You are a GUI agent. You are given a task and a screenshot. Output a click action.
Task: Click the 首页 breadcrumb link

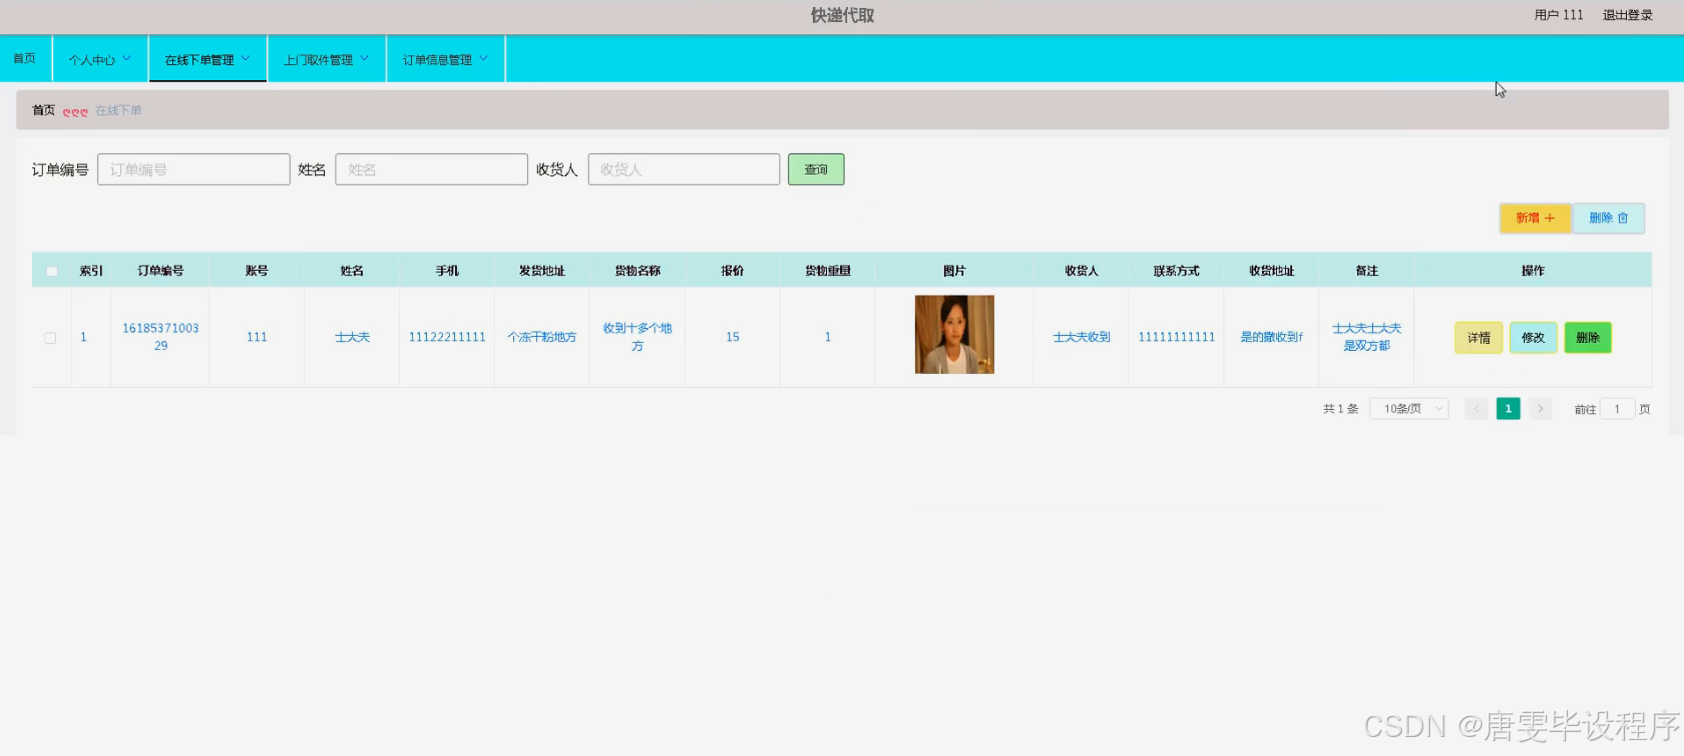pyautogui.click(x=44, y=111)
